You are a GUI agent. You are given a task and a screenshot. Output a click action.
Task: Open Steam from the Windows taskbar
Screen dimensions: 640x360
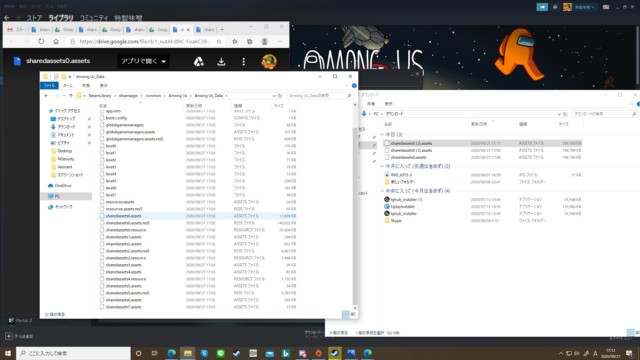click(x=335, y=353)
